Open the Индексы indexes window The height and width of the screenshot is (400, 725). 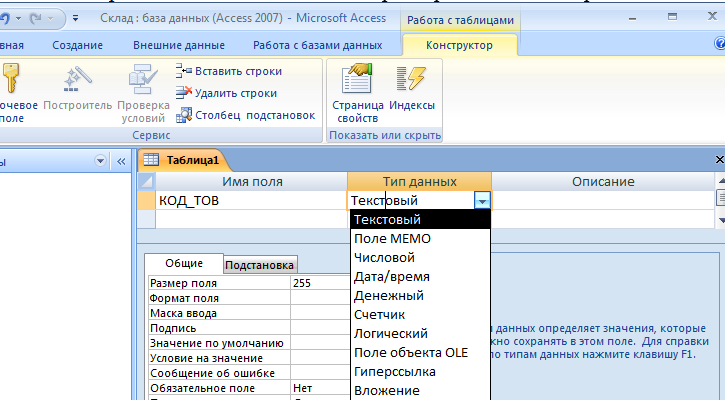(x=412, y=88)
